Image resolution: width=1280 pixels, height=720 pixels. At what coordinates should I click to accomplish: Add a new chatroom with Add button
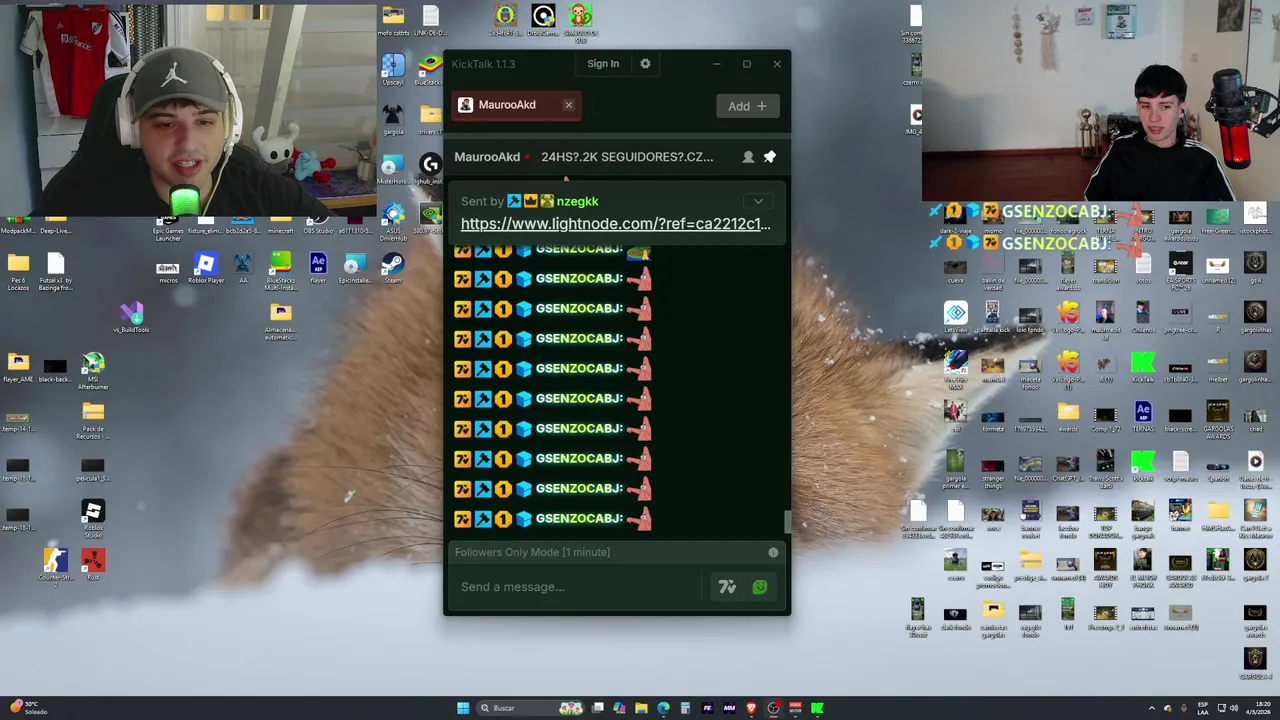747,106
